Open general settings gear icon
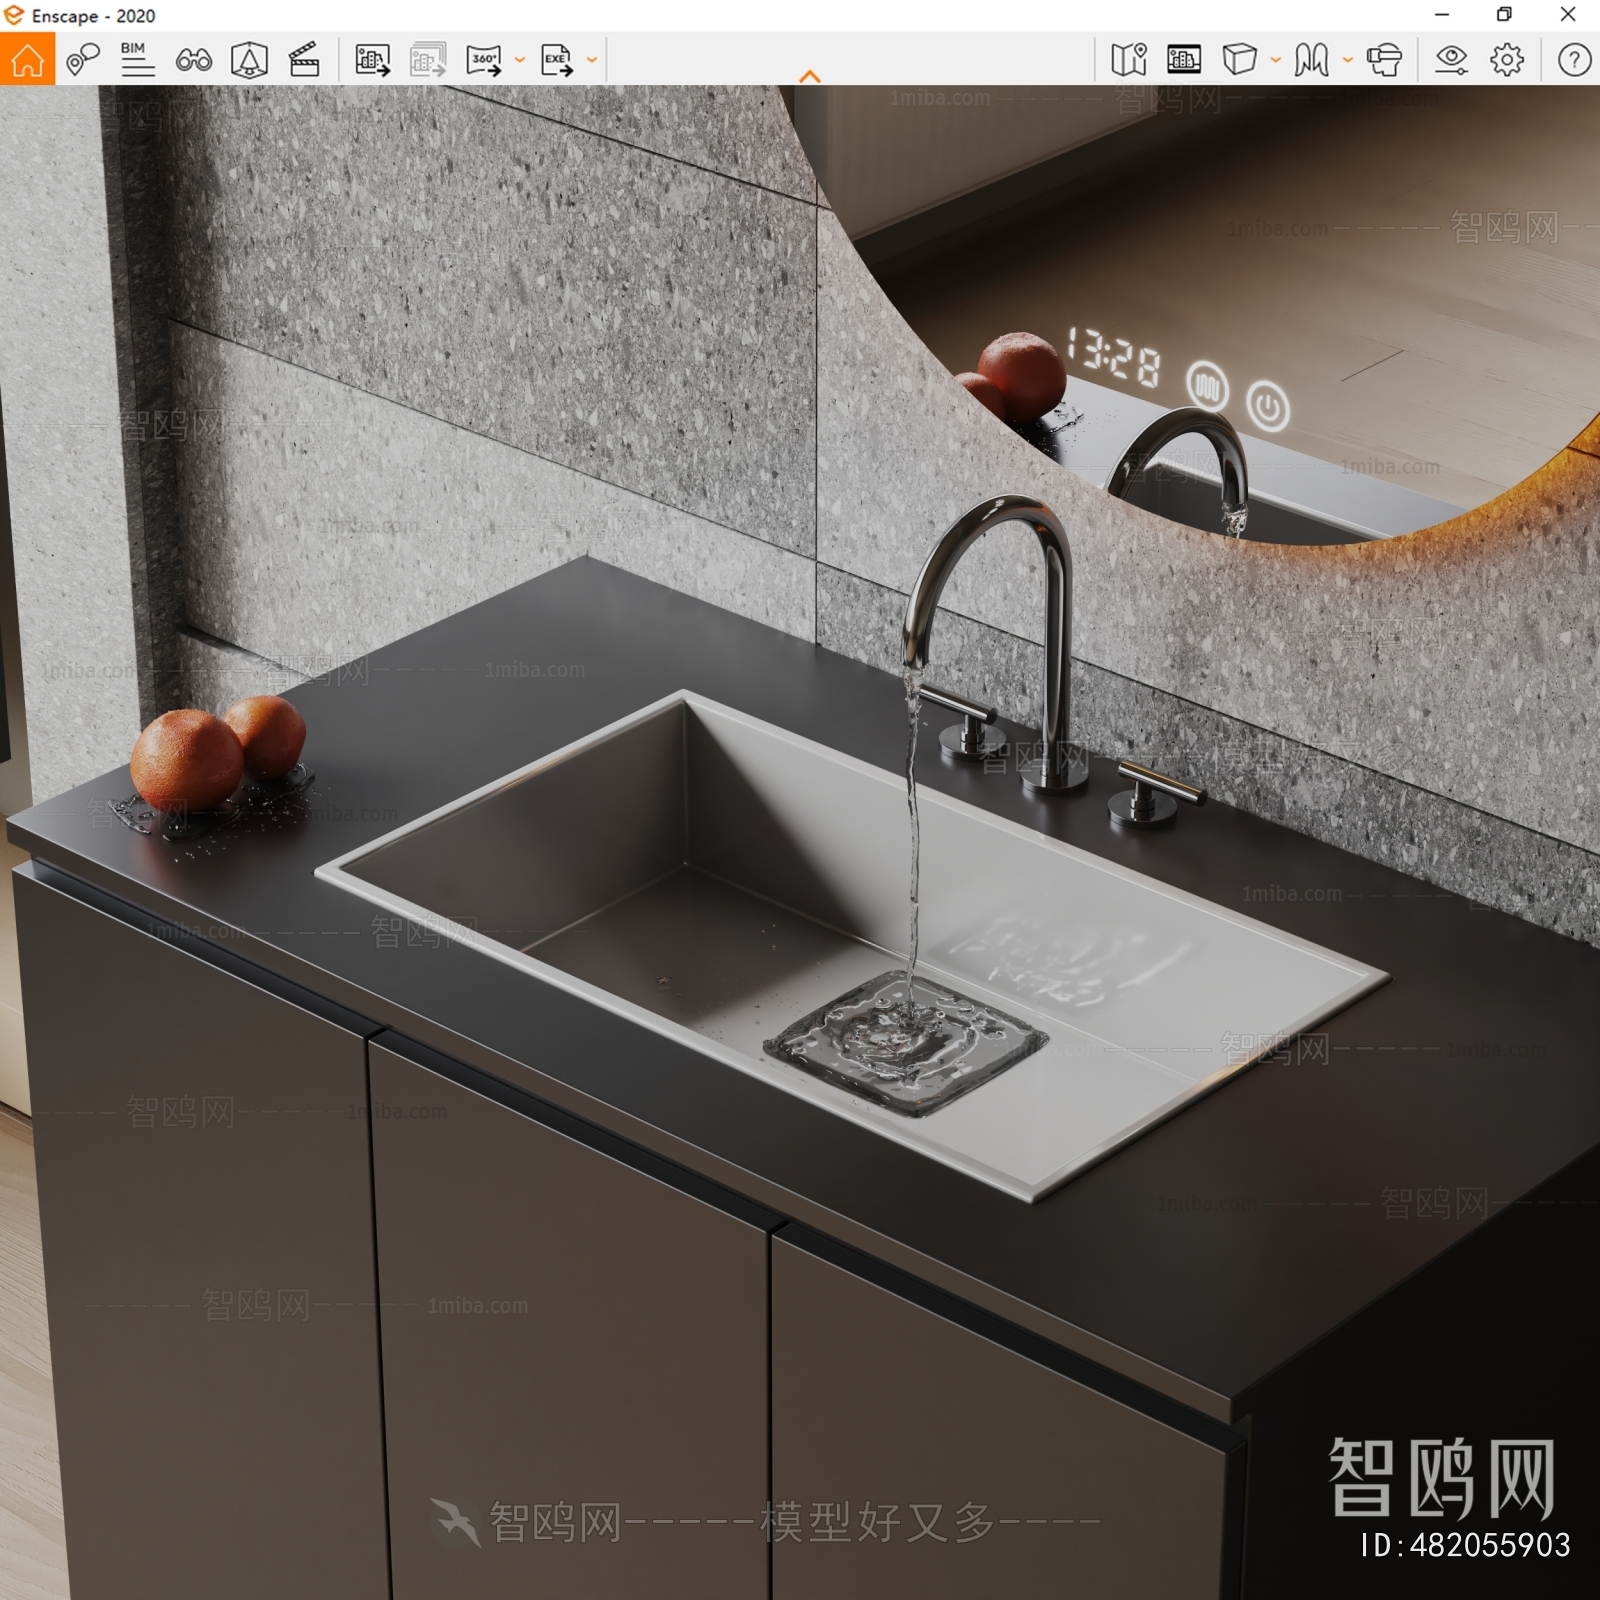Screen dimensions: 1600x1600 [1507, 60]
